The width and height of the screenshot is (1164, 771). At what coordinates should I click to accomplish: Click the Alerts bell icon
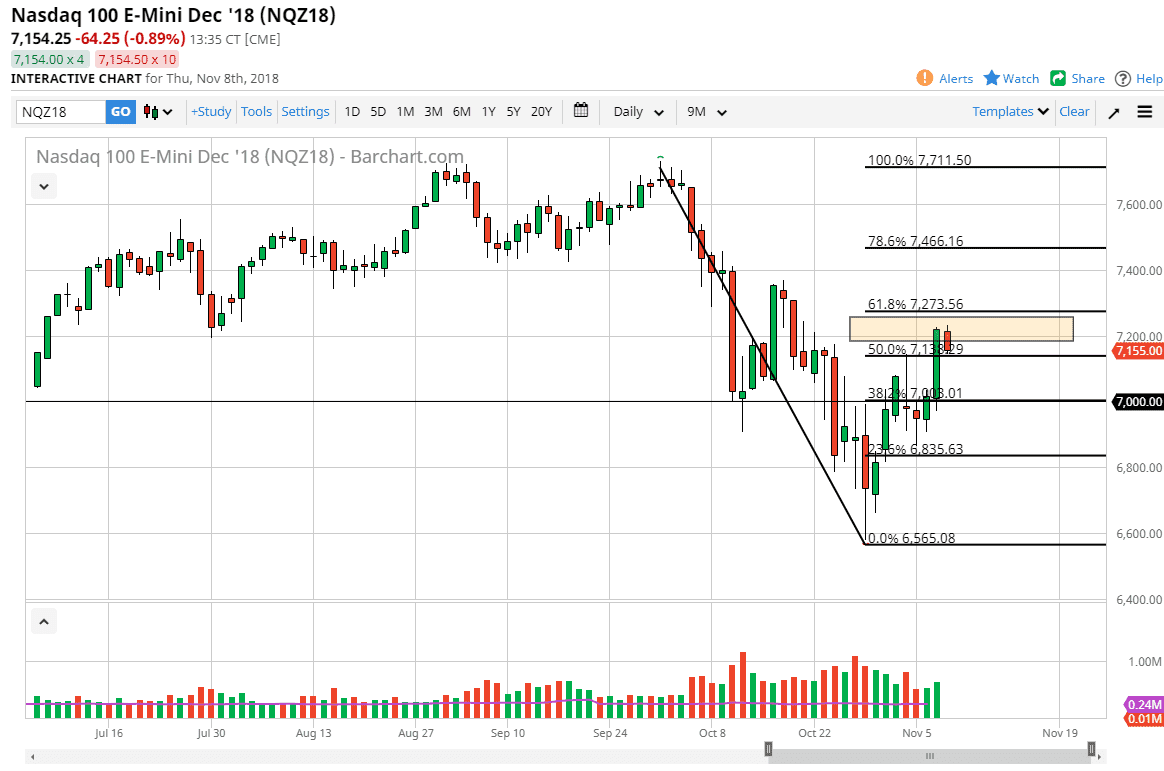click(x=925, y=78)
